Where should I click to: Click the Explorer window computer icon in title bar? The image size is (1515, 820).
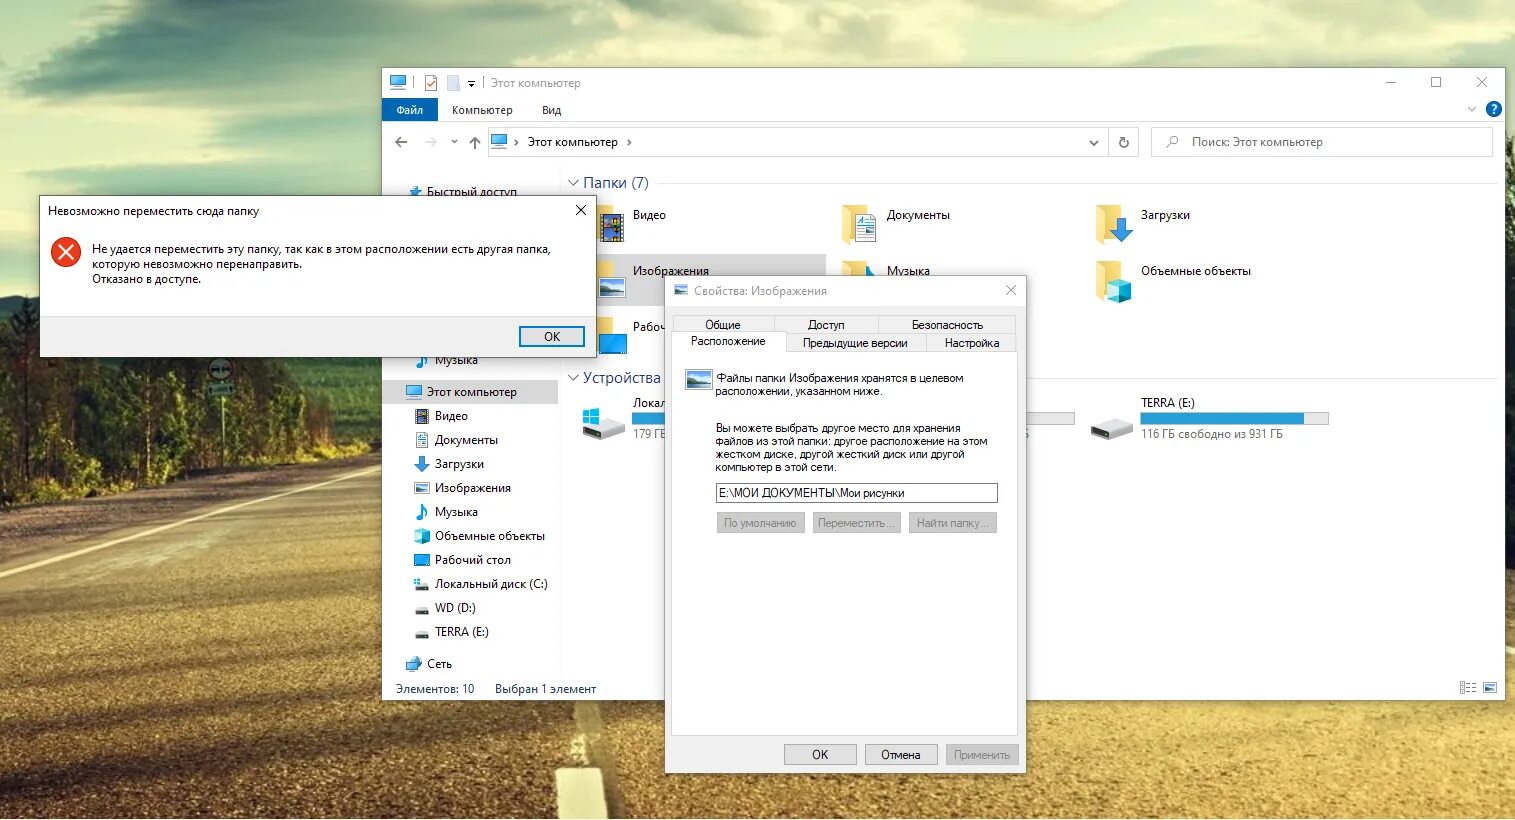pos(398,83)
